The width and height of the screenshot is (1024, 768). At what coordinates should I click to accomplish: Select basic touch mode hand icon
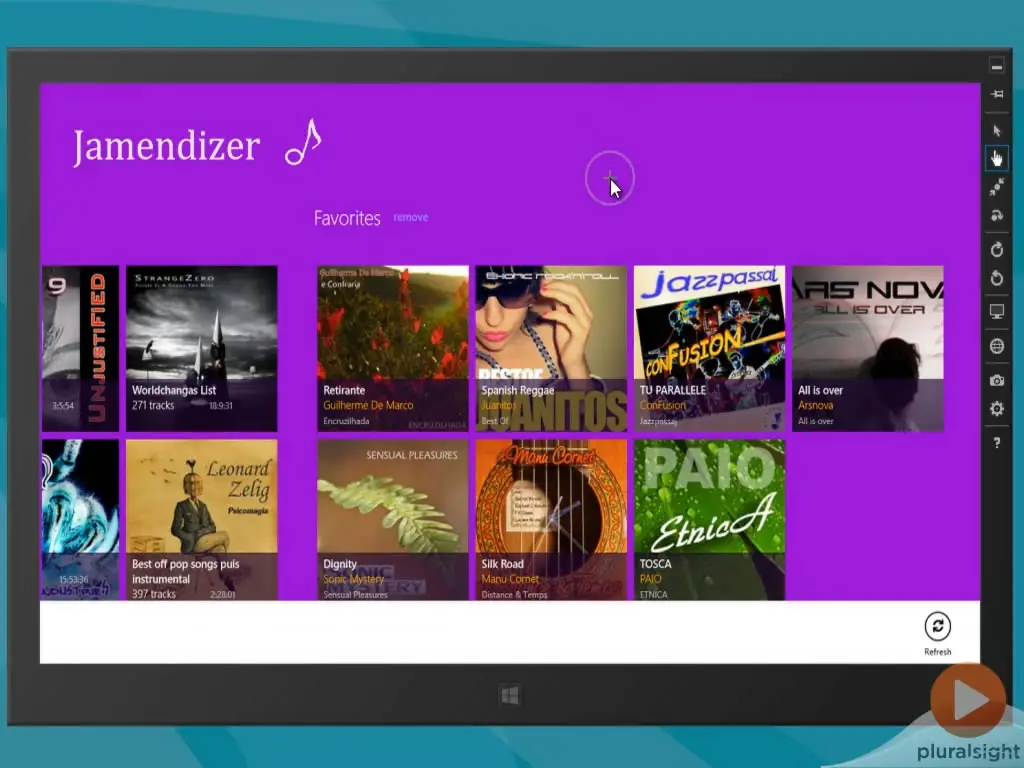pyautogui.click(x=997, y=158)
